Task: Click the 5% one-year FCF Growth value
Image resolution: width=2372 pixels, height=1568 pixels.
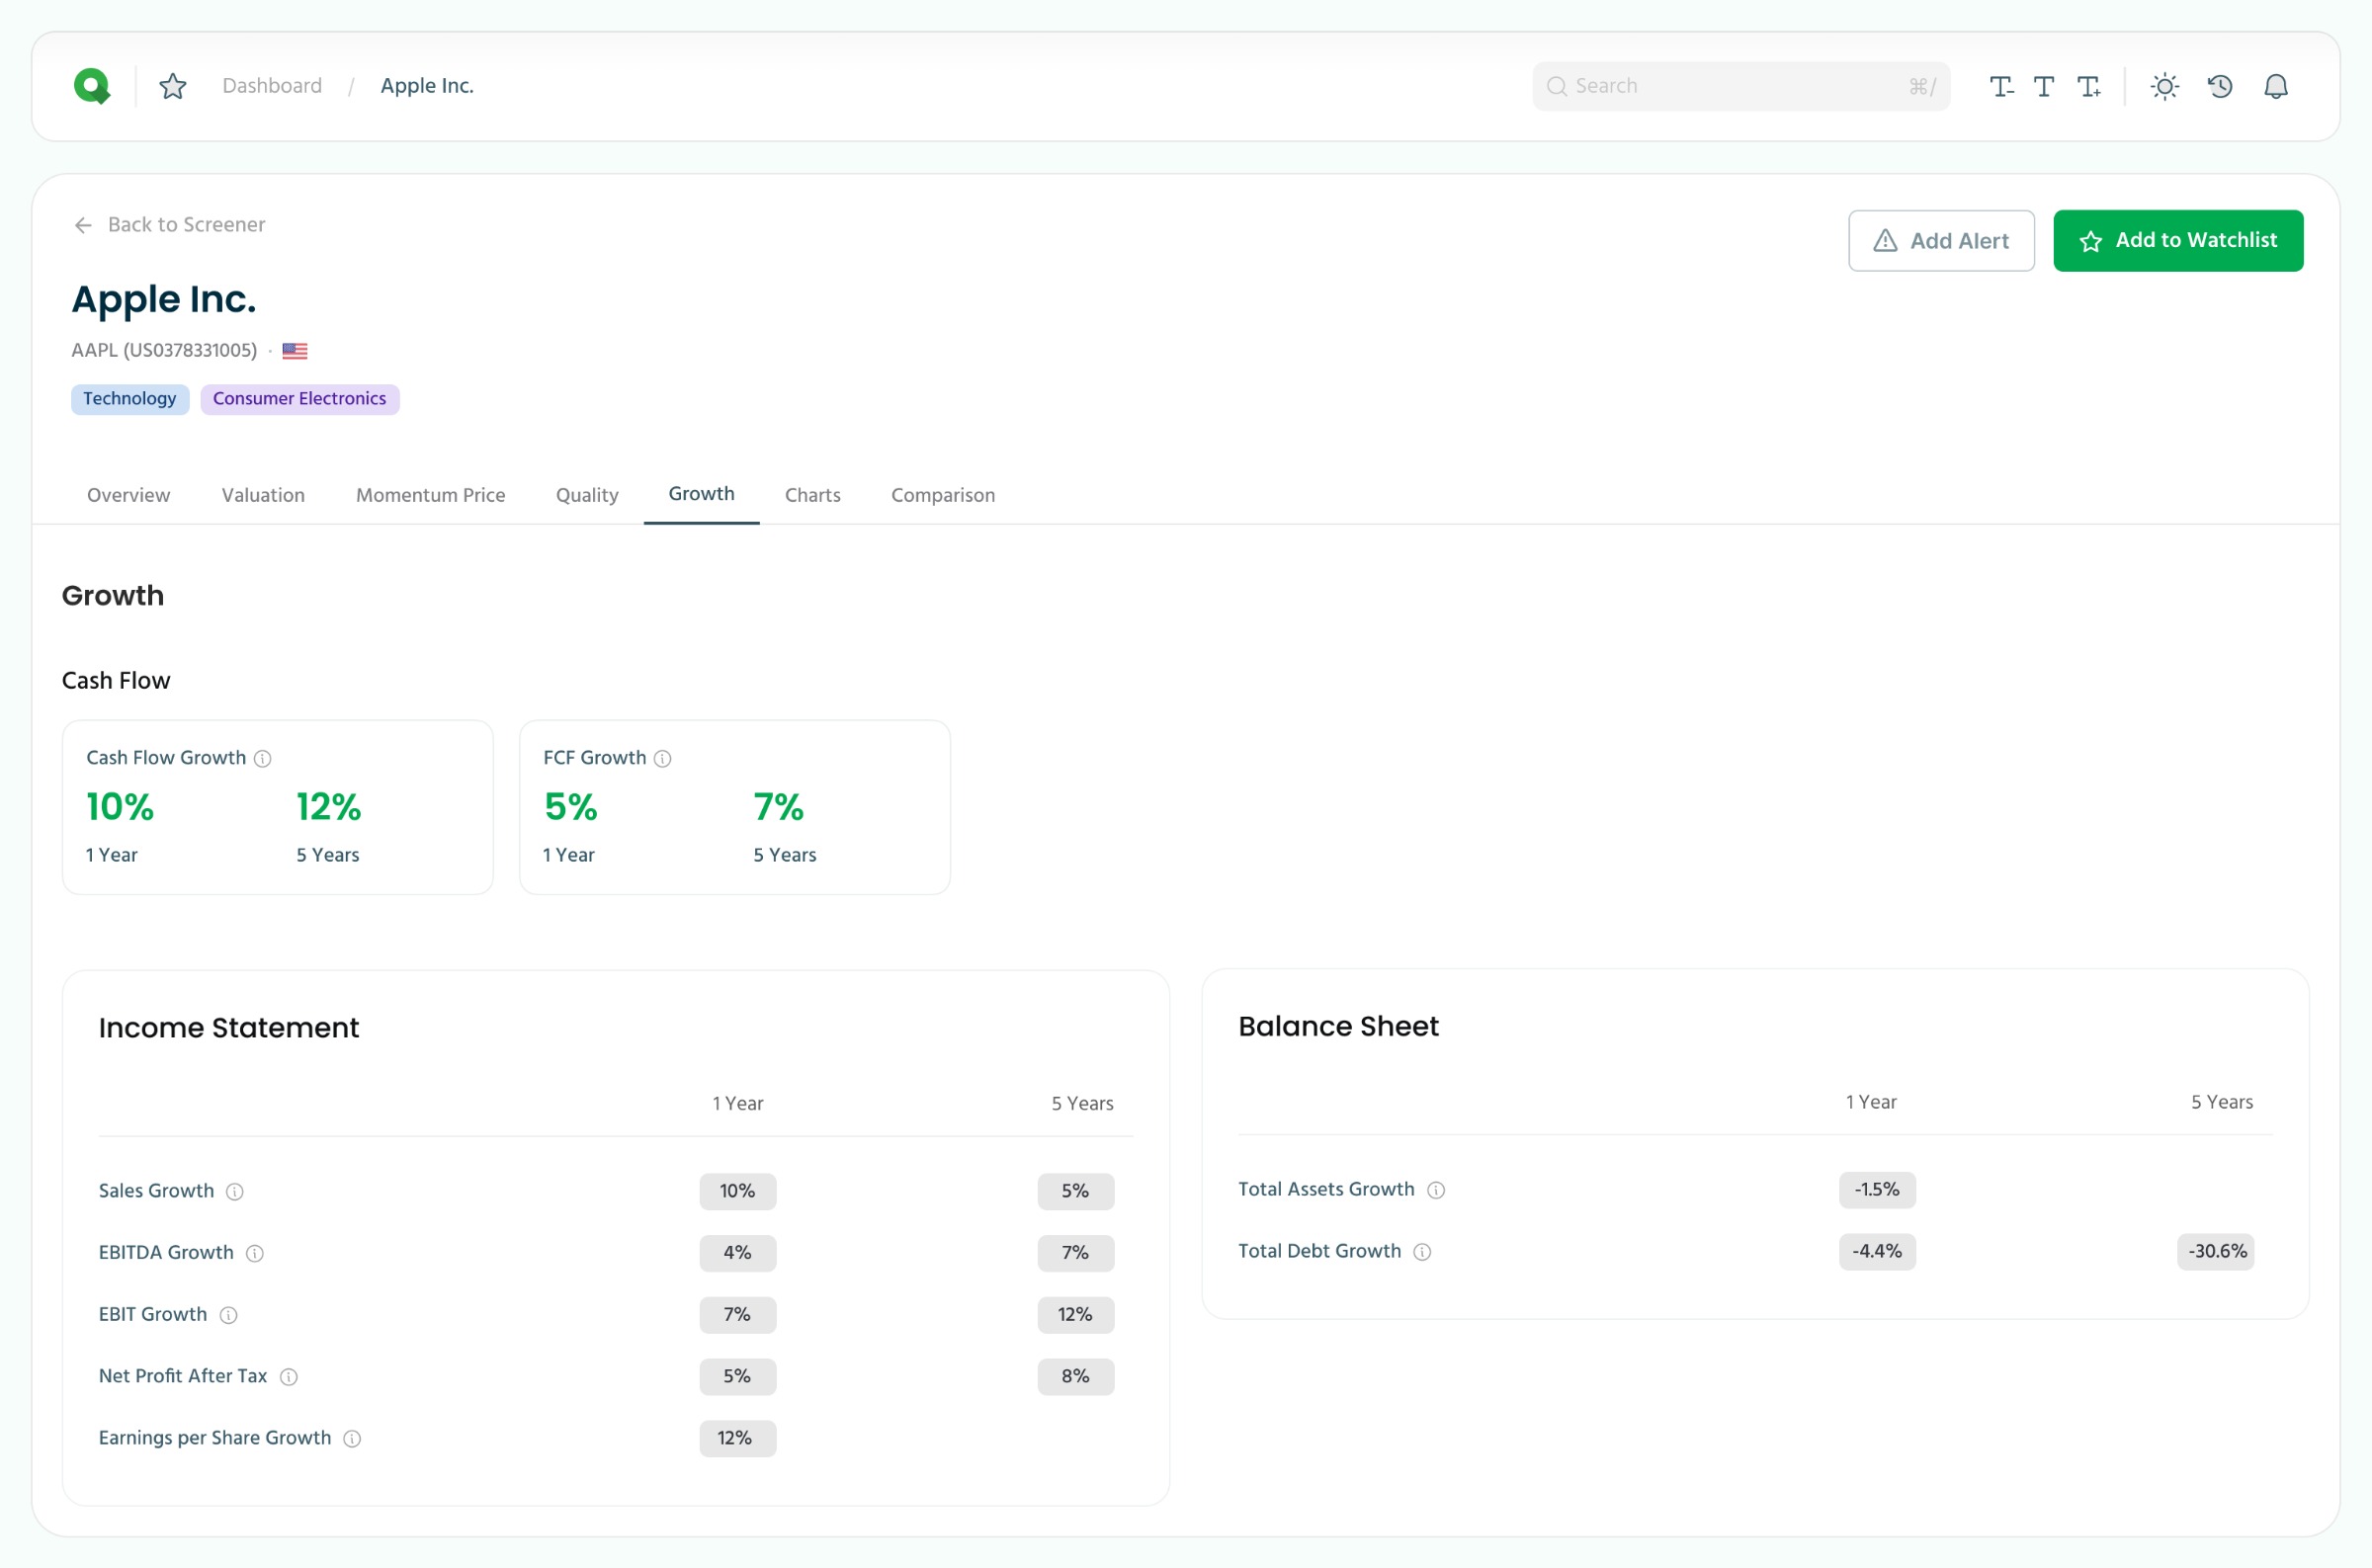Action: [x=571, y=807]
